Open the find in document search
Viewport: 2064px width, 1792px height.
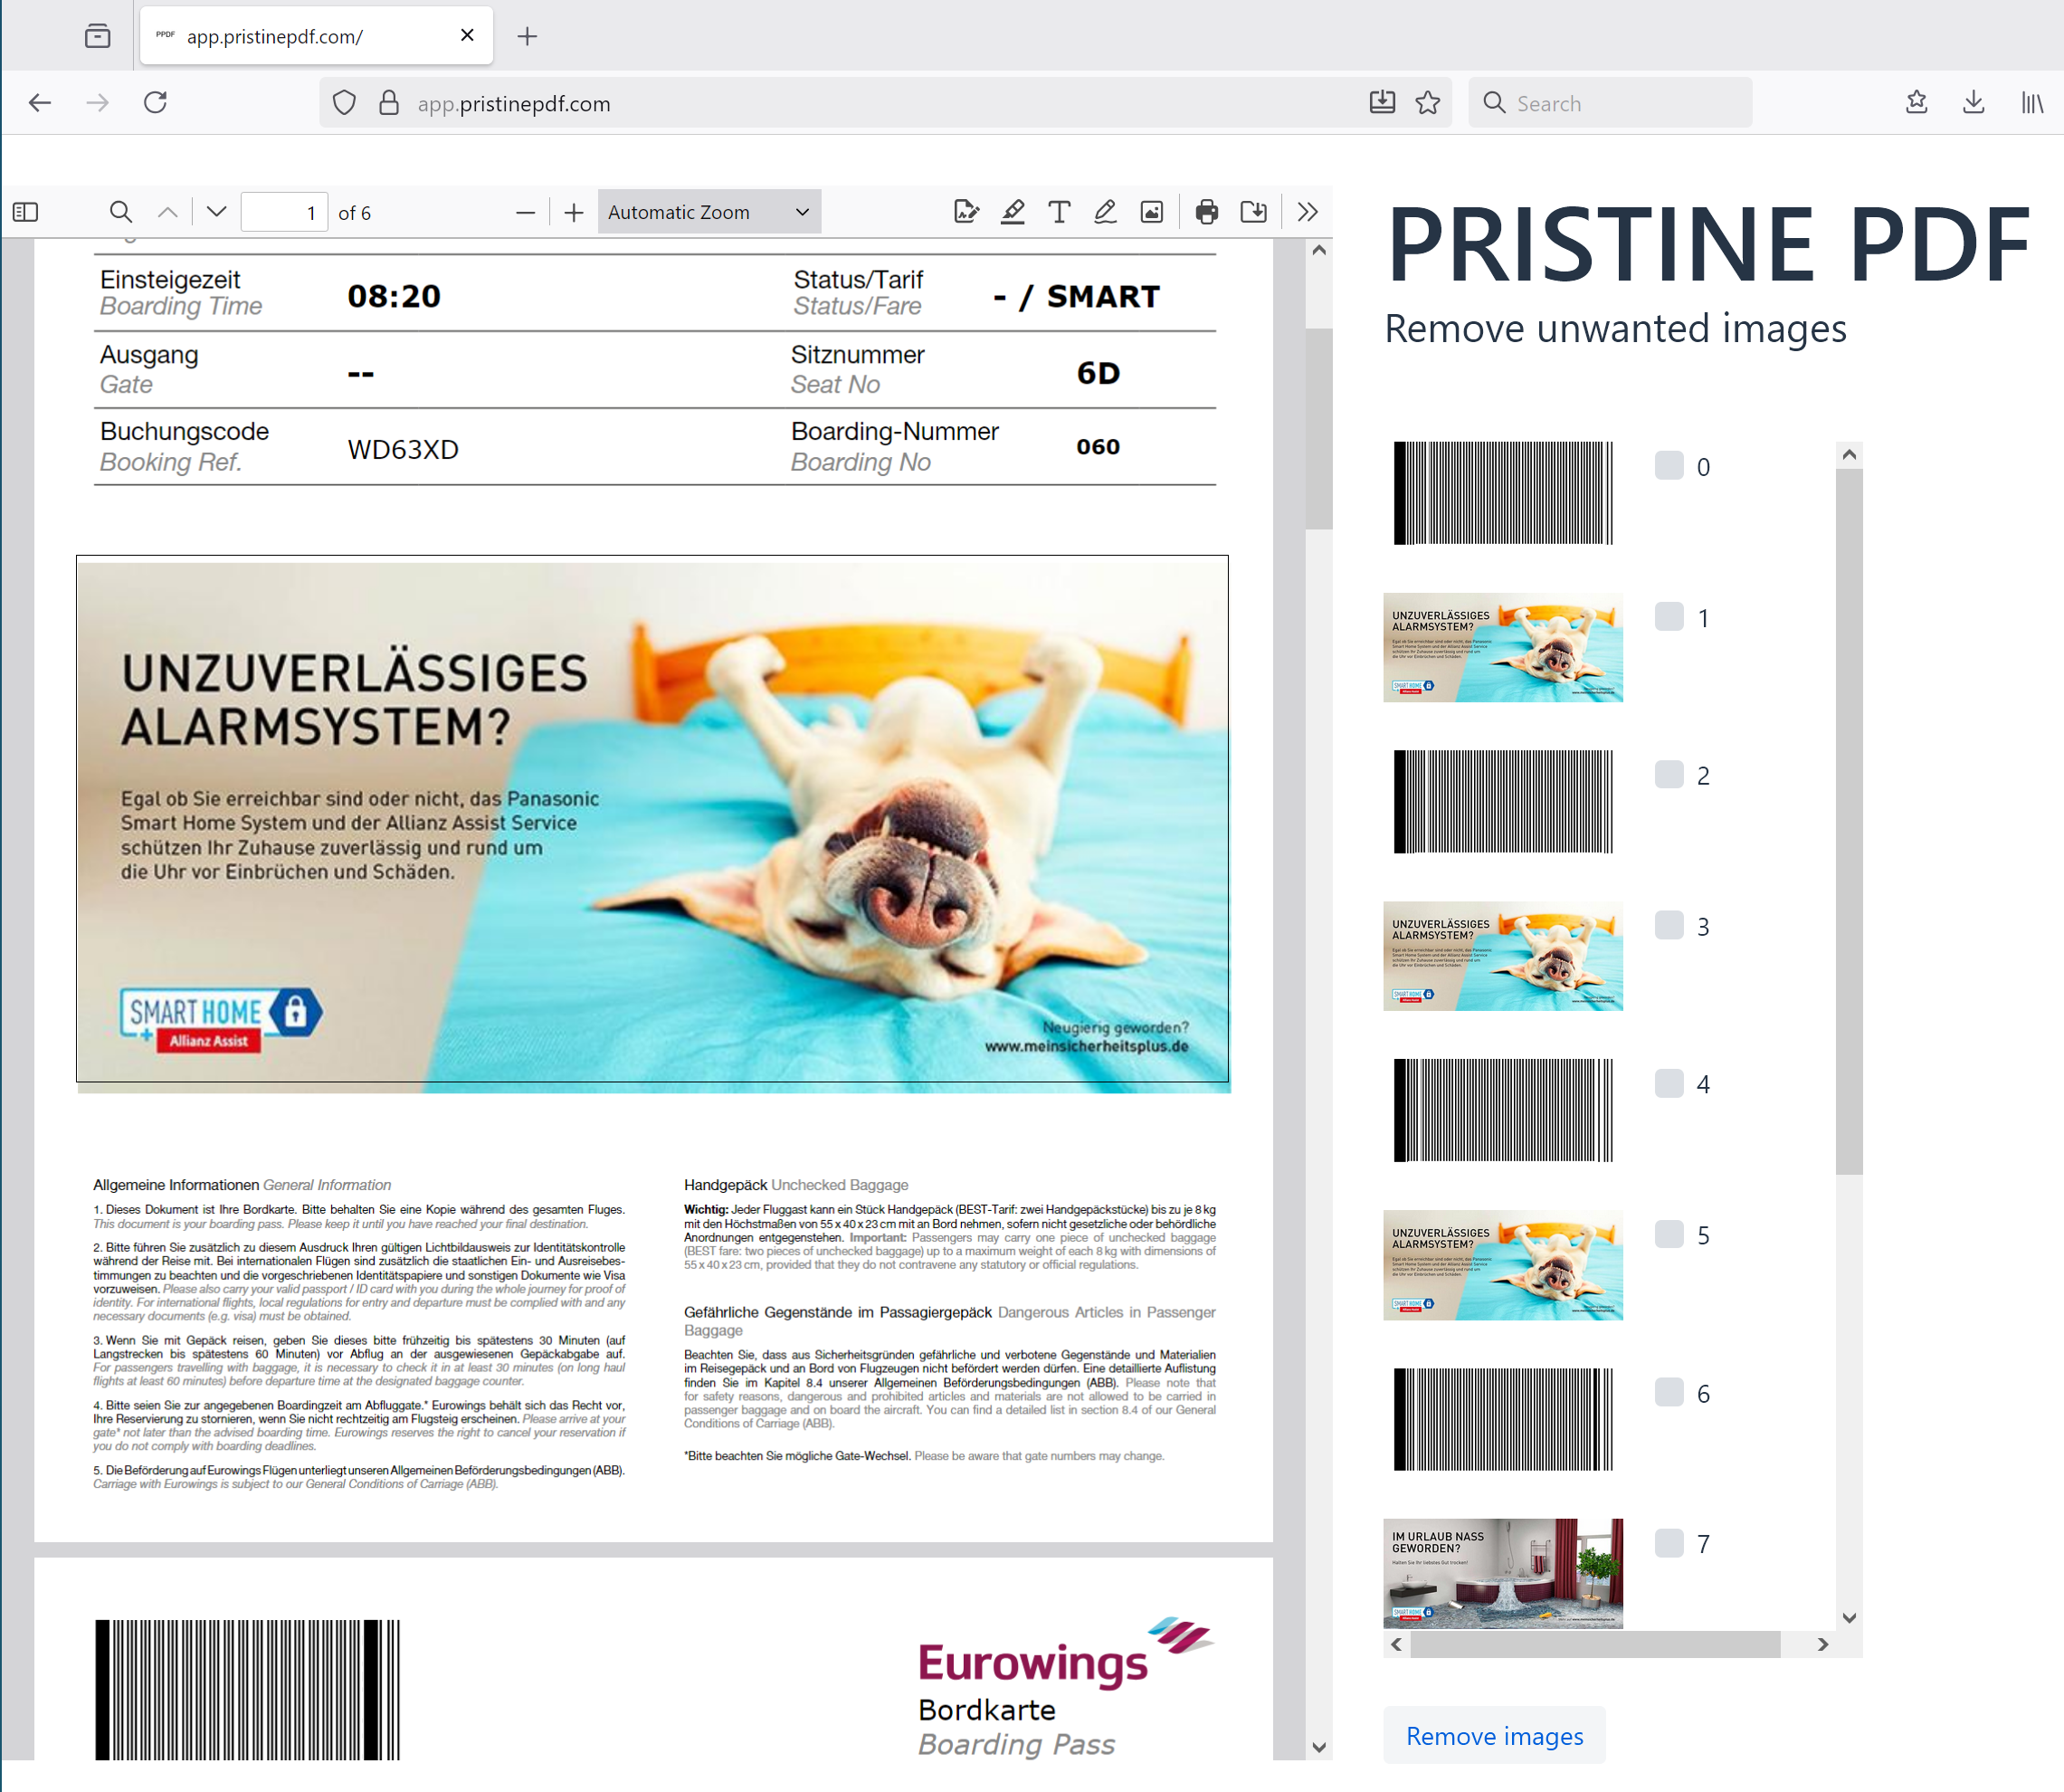tap(120, 212)
